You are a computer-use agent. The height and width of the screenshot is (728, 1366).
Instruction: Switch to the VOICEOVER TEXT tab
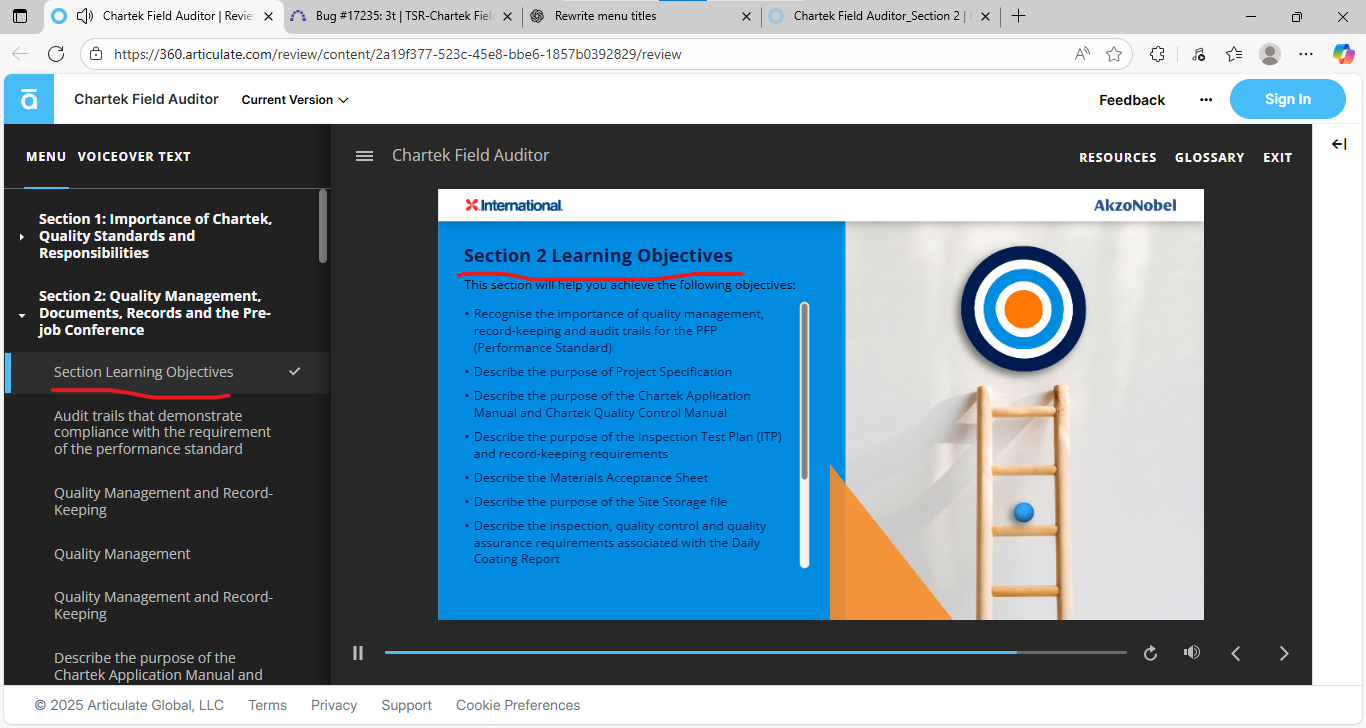point(133,156)
